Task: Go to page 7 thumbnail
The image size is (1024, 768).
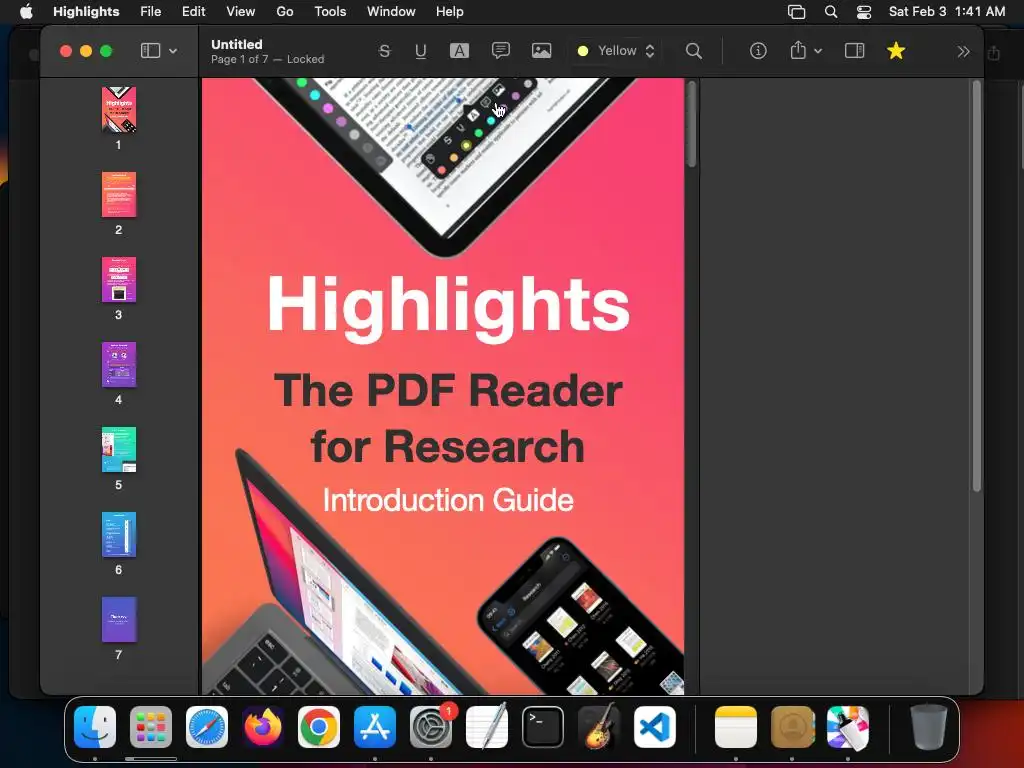Action: click(119, 619)
